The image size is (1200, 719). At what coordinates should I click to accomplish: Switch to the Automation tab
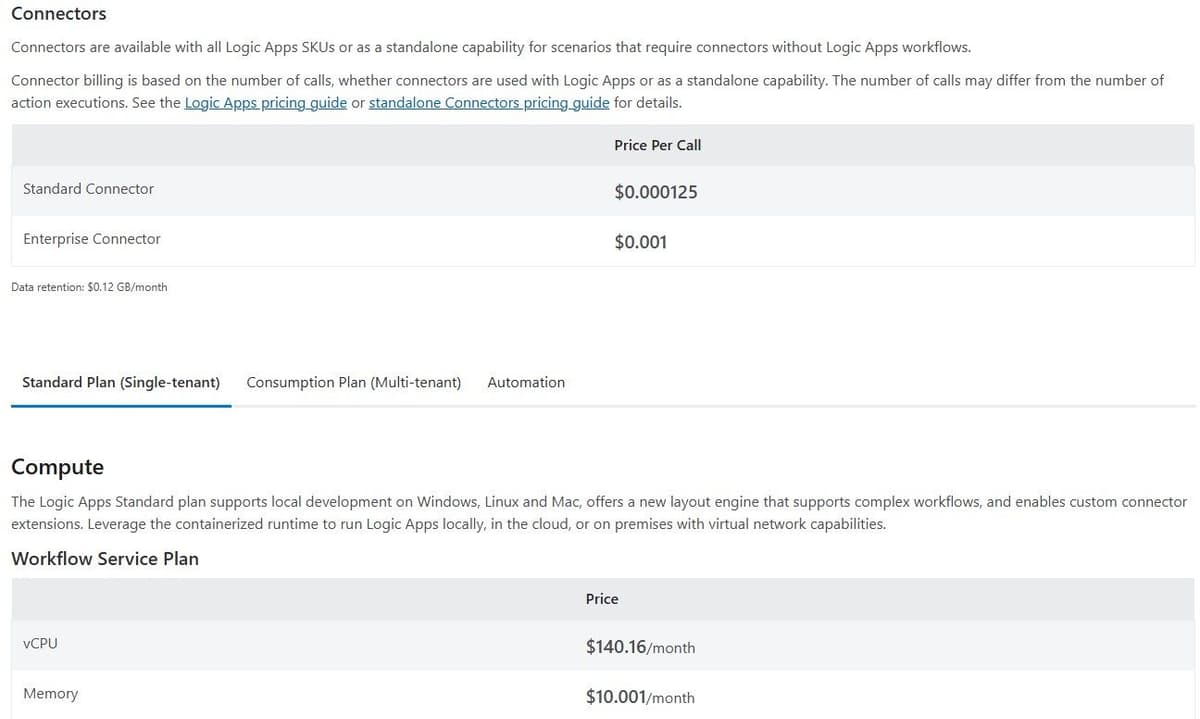pos(526,382)
